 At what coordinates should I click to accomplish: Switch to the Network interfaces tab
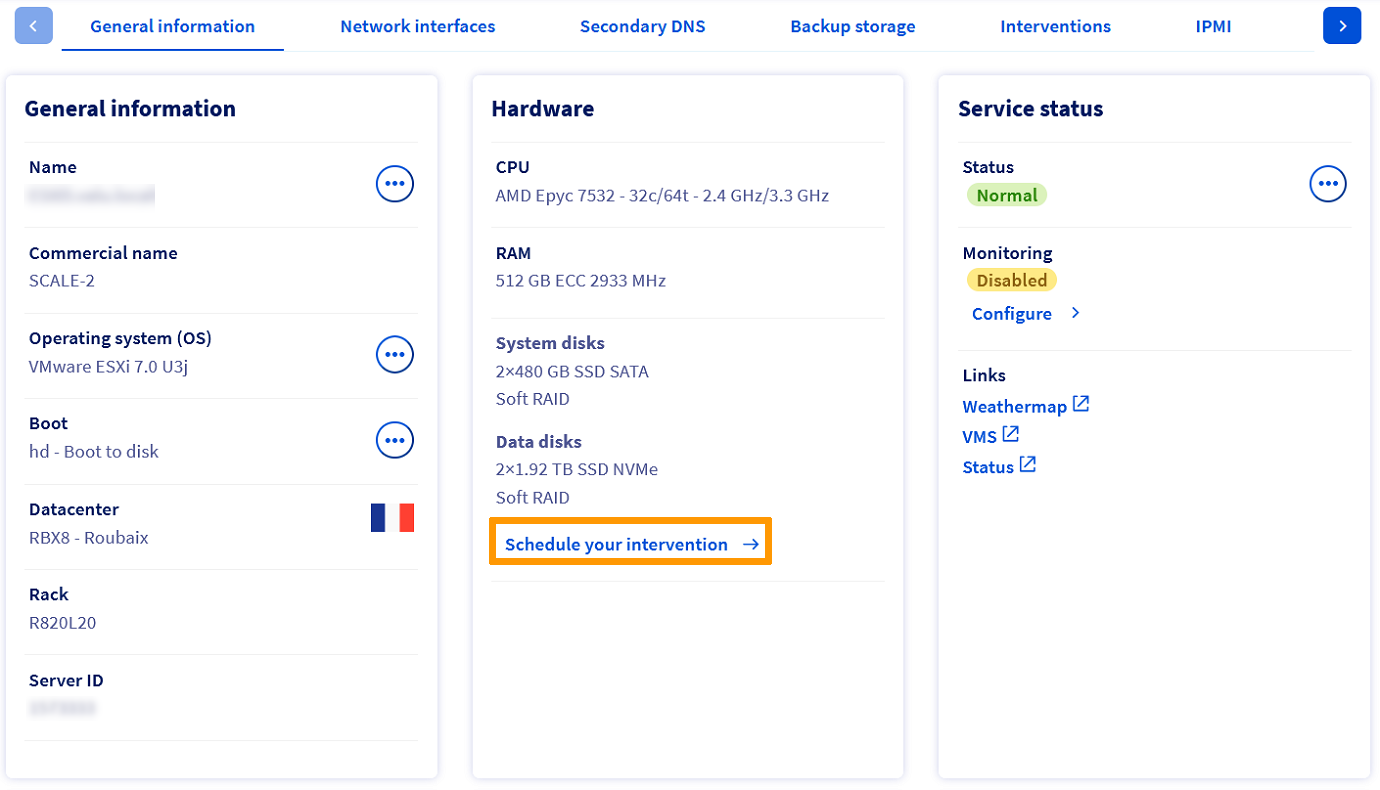point(417,26)
